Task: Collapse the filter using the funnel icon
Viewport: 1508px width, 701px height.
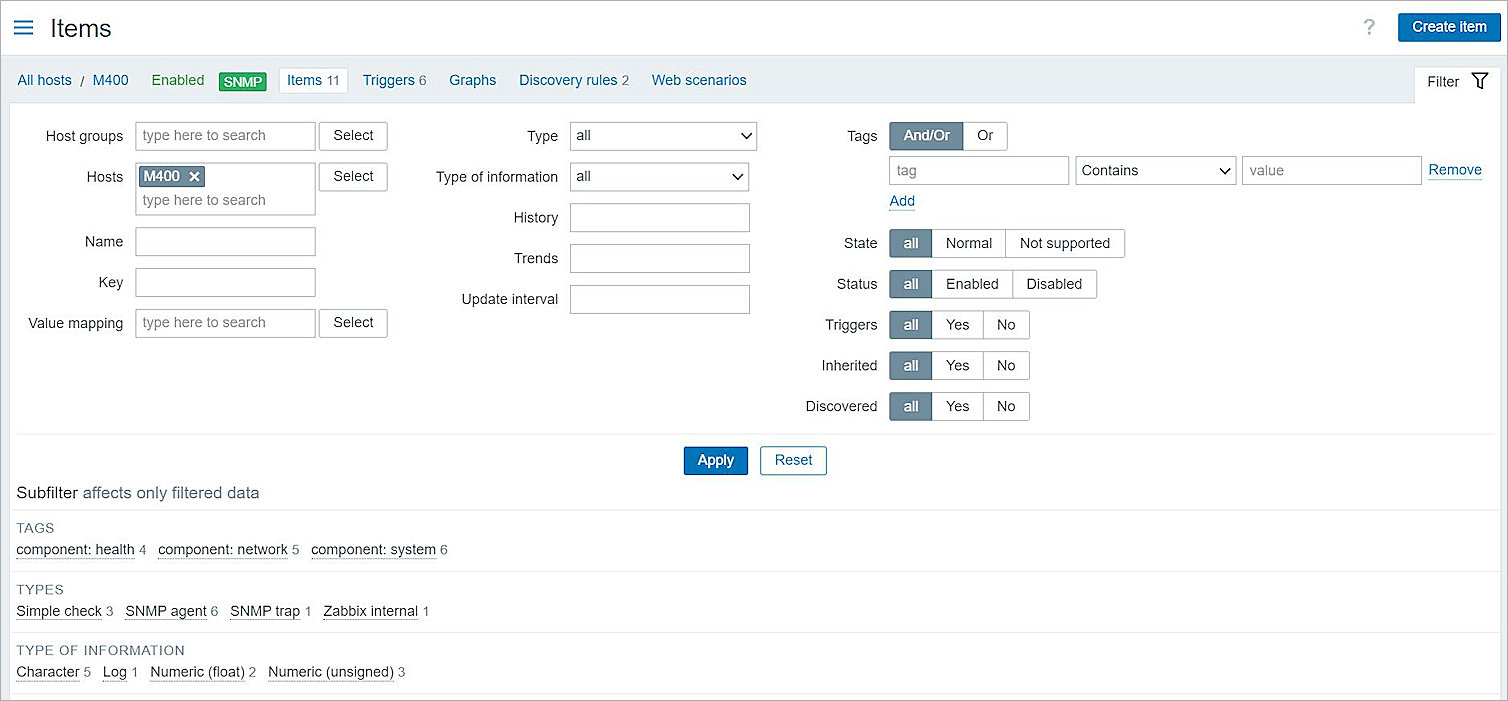Action: pos(1481,81)
